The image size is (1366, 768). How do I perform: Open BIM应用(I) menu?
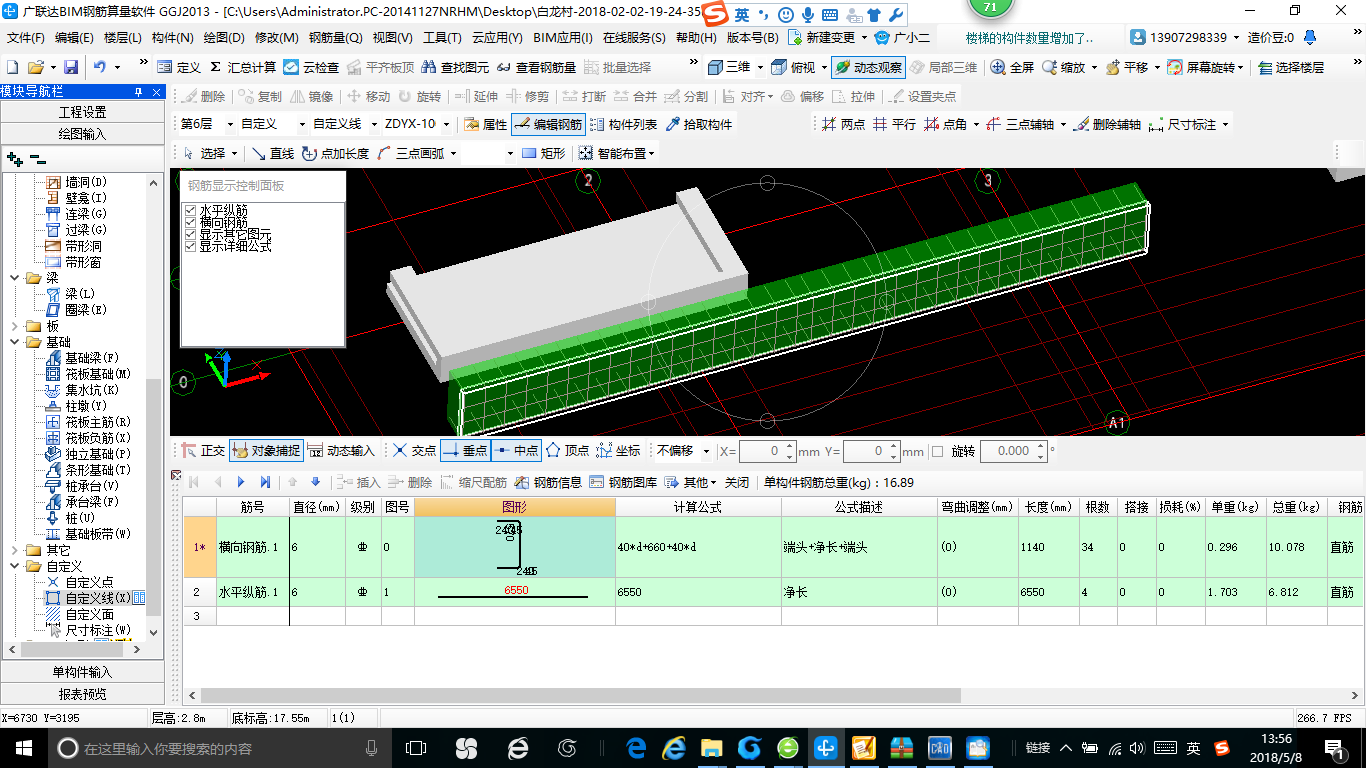pyautogui.click(x=562, y=38)
